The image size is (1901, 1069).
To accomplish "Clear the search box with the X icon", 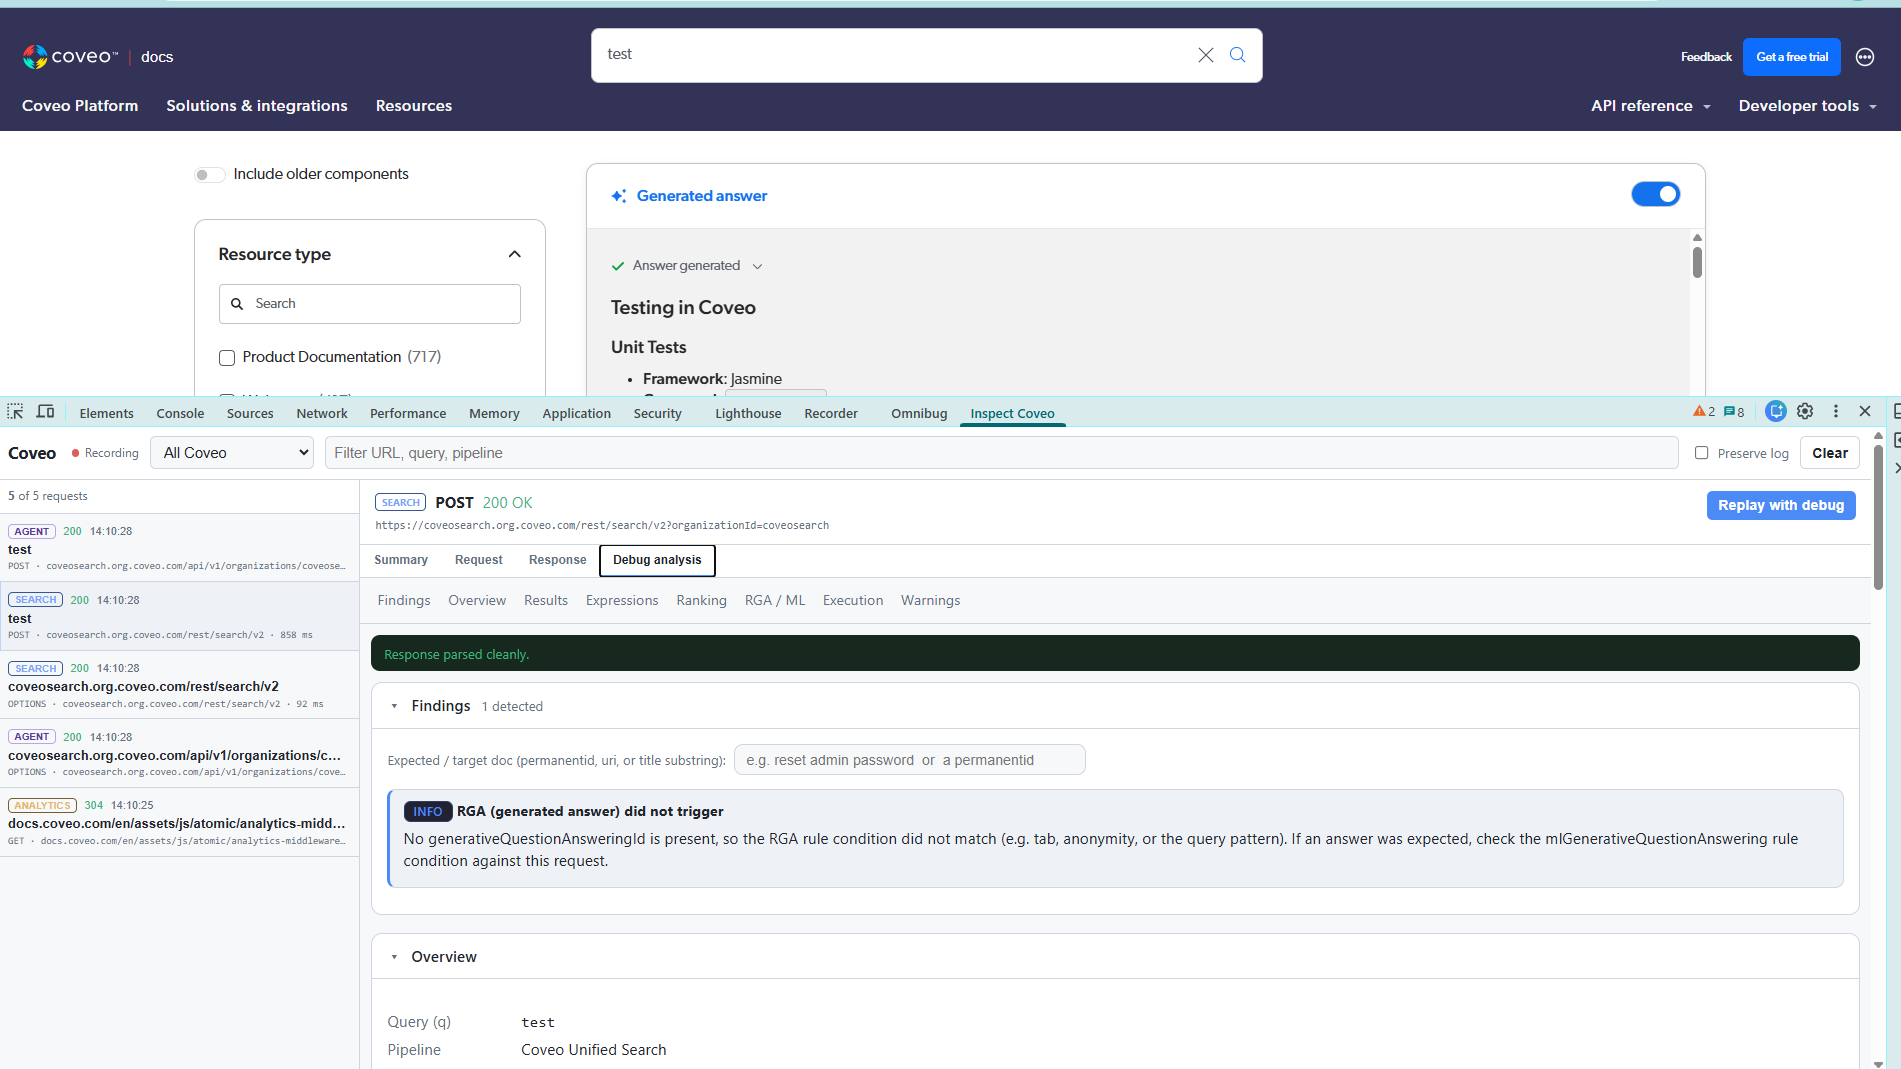I will tap(1206, 55).
